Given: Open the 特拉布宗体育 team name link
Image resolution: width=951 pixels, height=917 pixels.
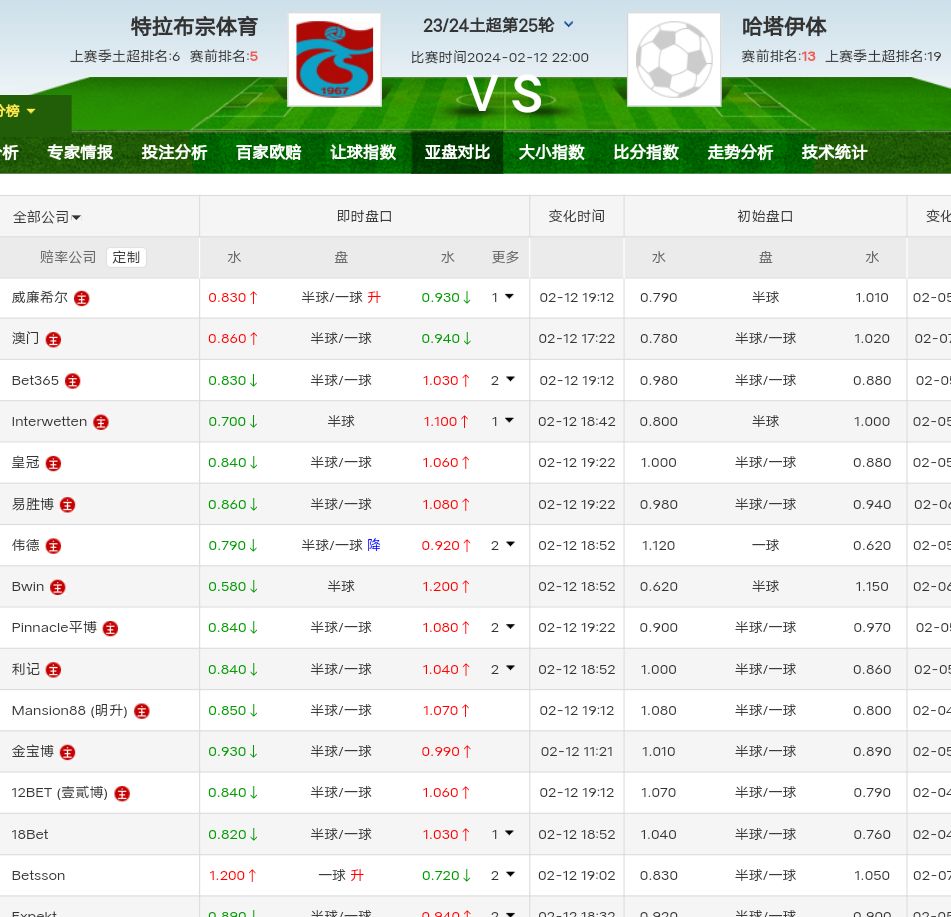Looking at the screenshot, I should (194, 26).
